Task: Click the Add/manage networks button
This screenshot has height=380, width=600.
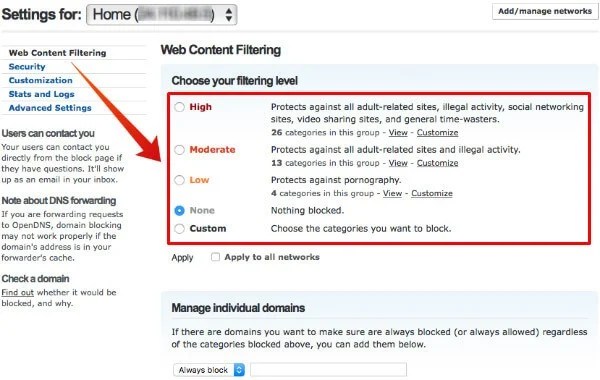Action: (x=545, y=11)
